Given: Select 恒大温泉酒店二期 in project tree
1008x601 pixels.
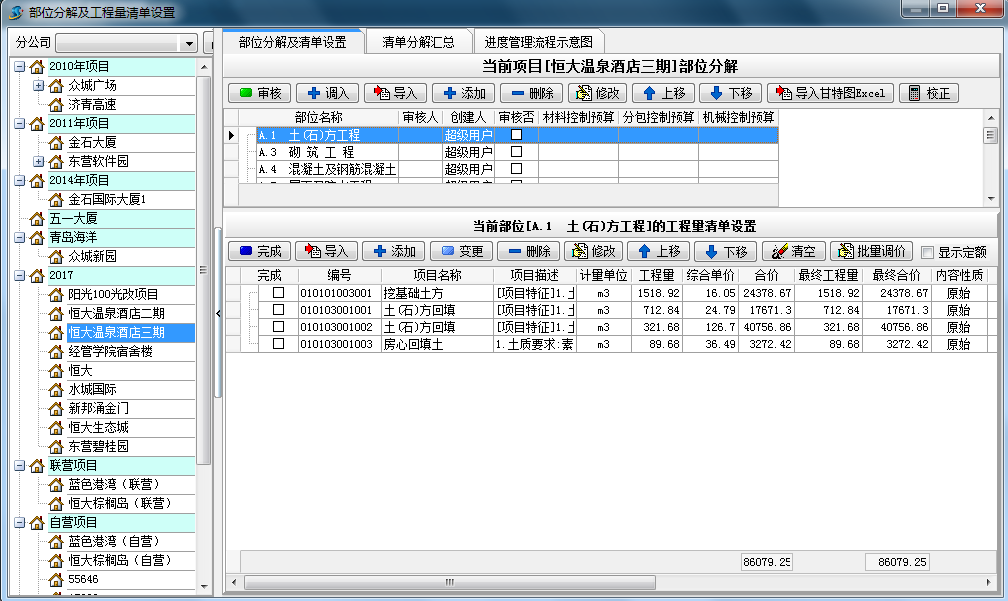Looking at the screenshot, I should 116,313.
